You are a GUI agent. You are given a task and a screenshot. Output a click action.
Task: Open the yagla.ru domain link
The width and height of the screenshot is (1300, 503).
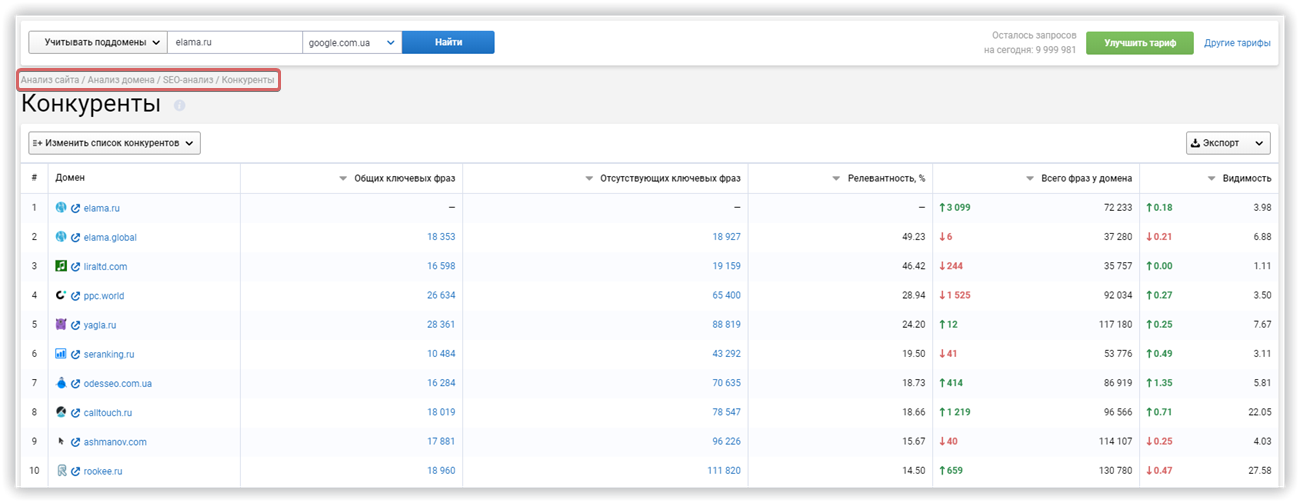(101, 325)
